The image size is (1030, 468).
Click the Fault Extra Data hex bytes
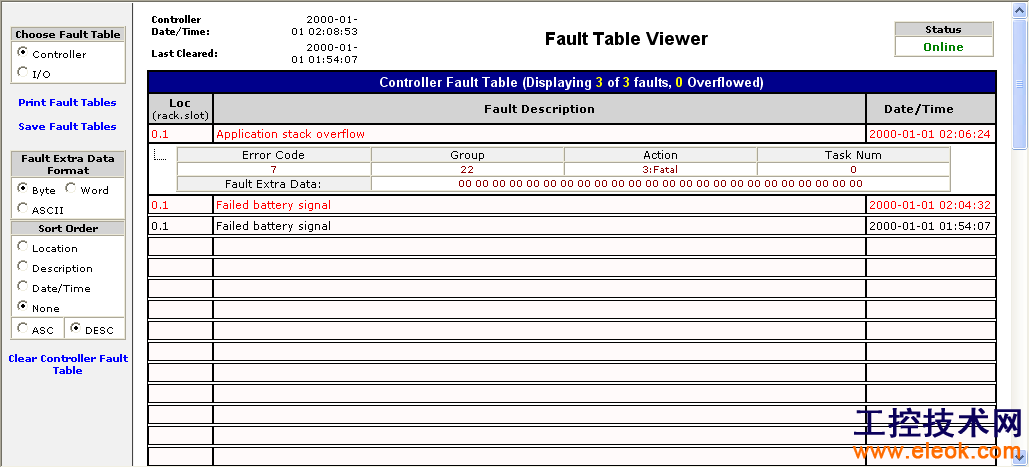click(x=660, y=183)
